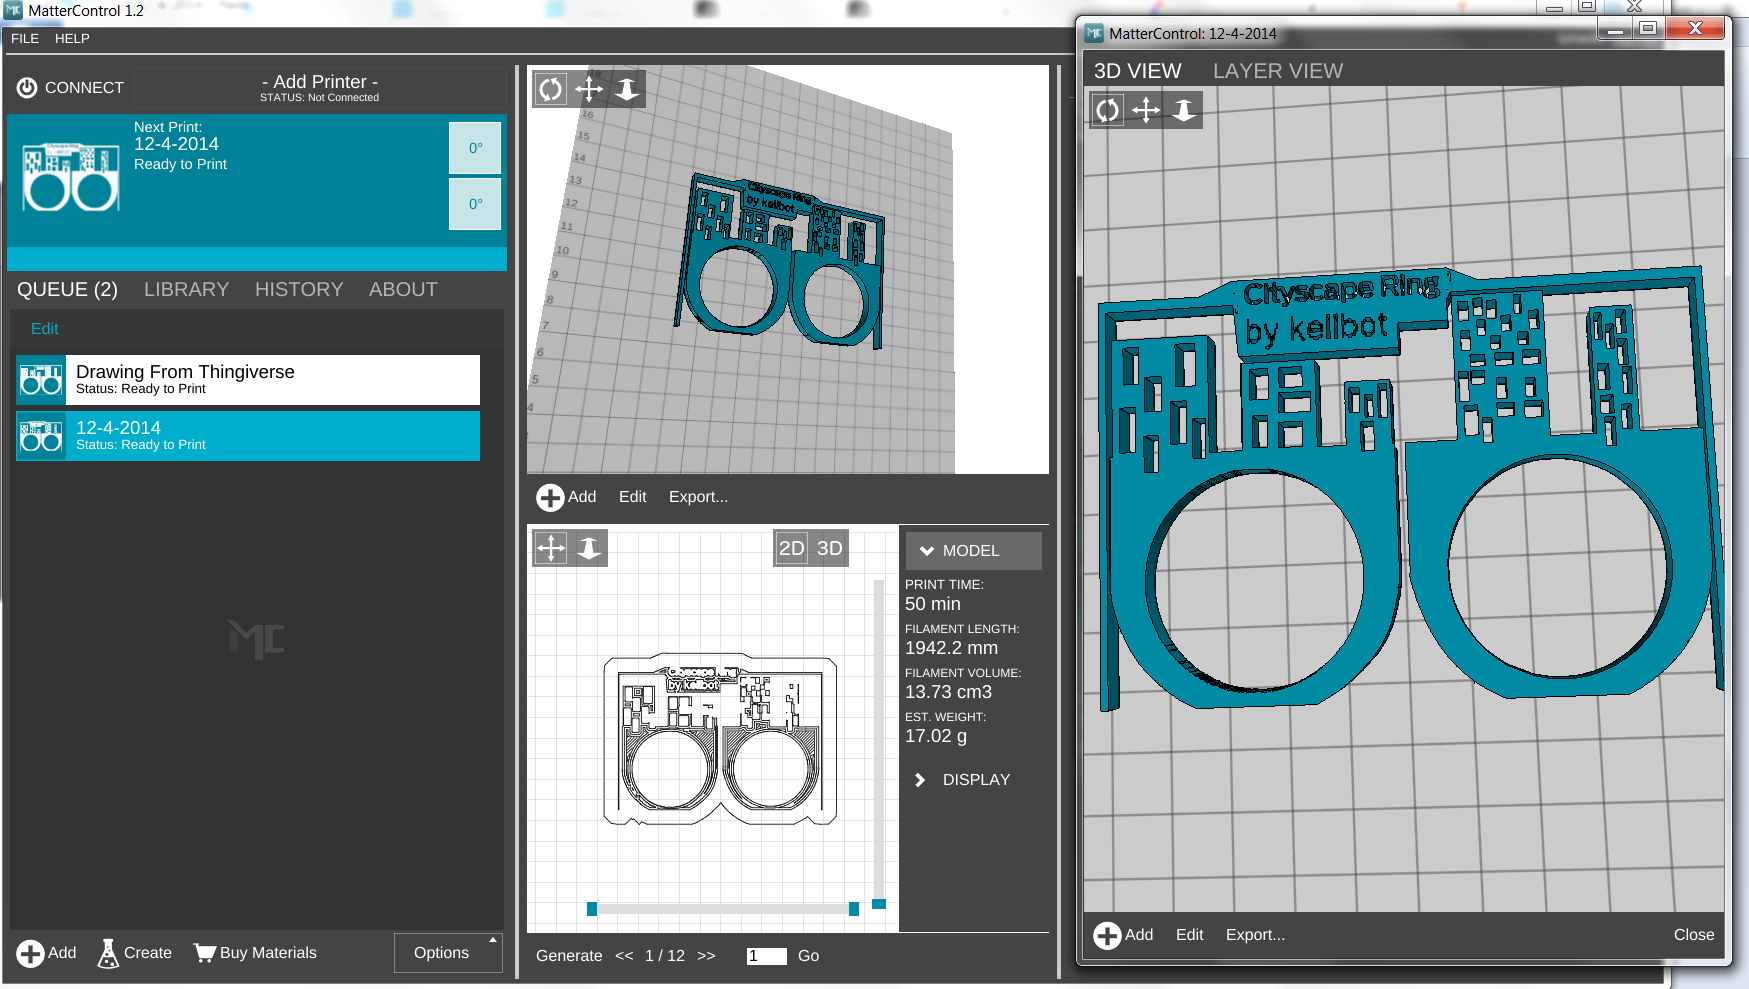Click the 12-4-2014 queue item thumbnail

point(41,436)
